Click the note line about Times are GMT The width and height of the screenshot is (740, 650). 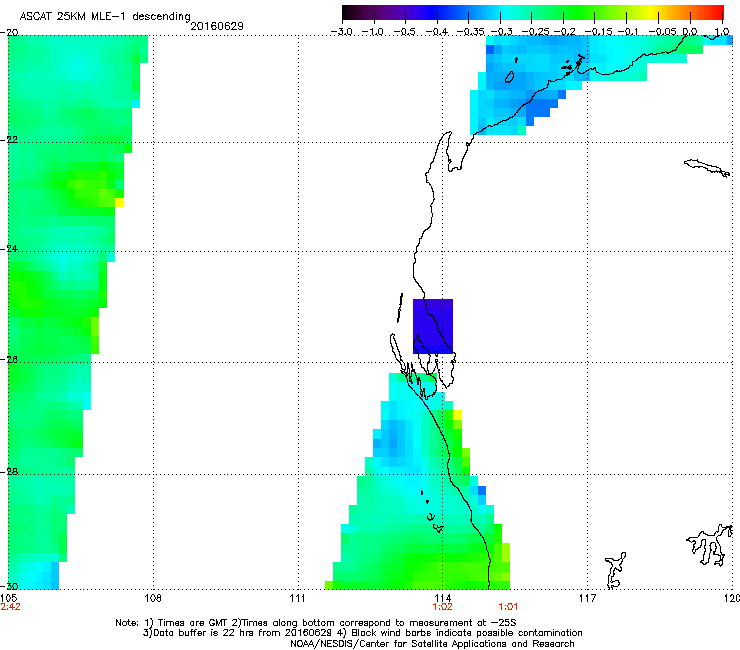pos(316,623)
